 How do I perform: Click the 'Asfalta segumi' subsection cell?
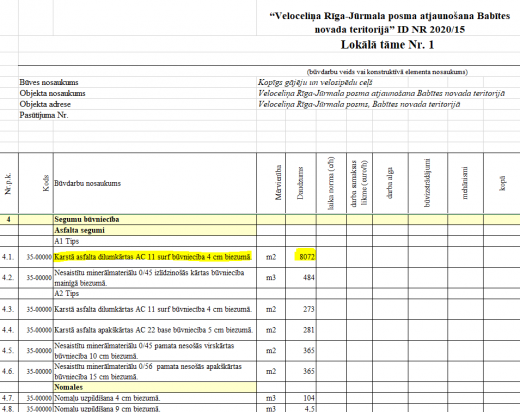click(x=155, y=230)
